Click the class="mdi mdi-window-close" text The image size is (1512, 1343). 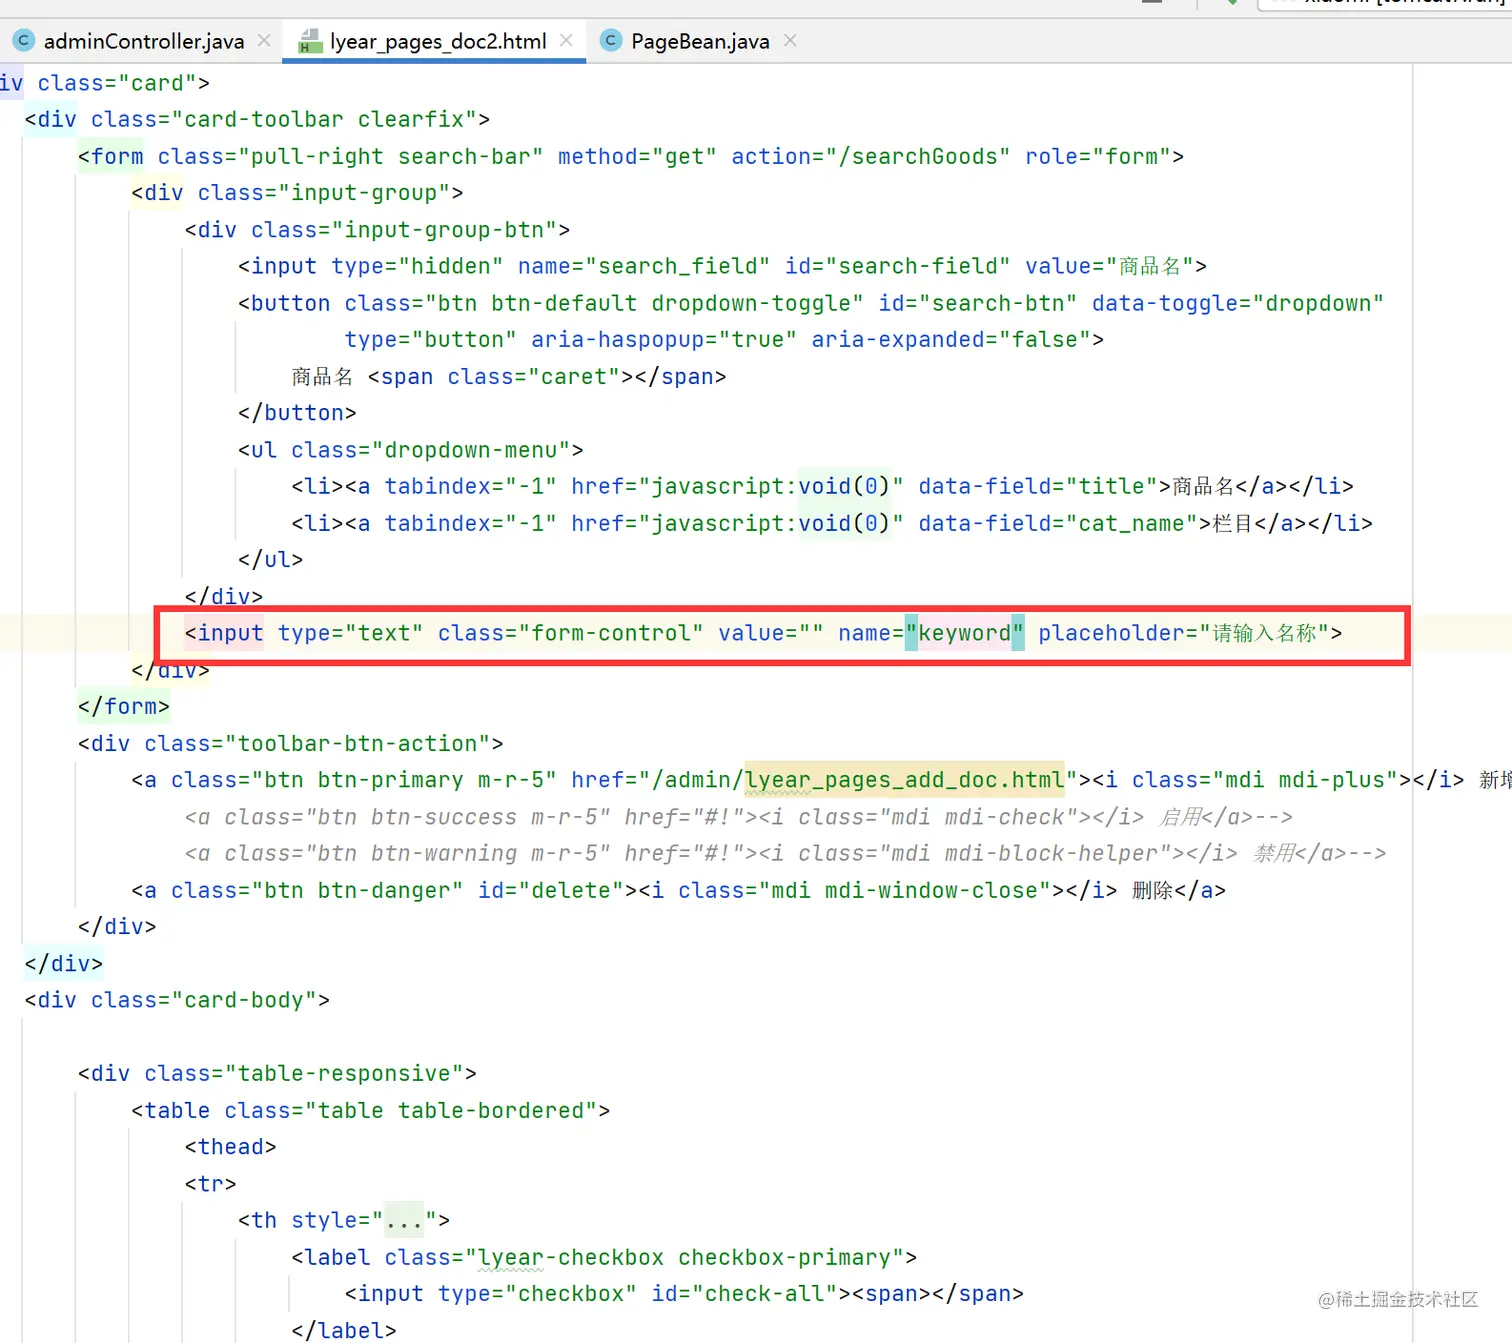pyautogui.click(x=864, y=890)
